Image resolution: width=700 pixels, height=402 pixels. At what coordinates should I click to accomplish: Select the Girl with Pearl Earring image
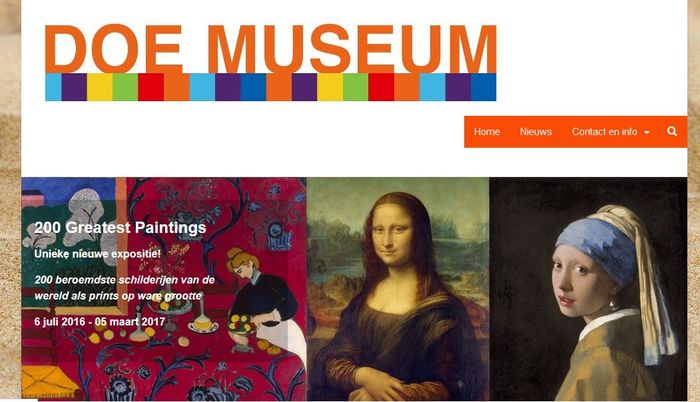[x=588, y=289]
